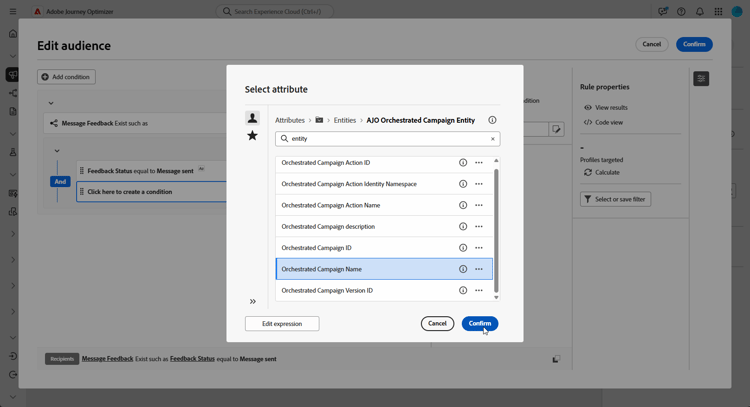Screen dimensions: 750x407
Task: Open Feedback Status link in summary
Action: pyautogui.click(x=192, y=359)
